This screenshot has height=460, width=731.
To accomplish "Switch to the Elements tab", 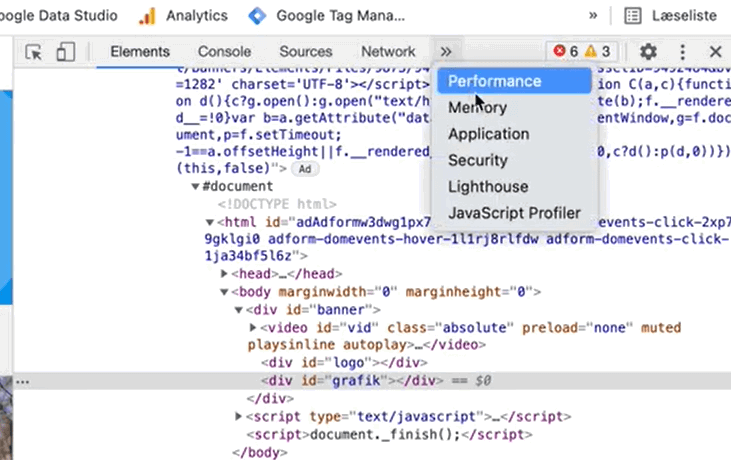I will [x=140, y=52].
